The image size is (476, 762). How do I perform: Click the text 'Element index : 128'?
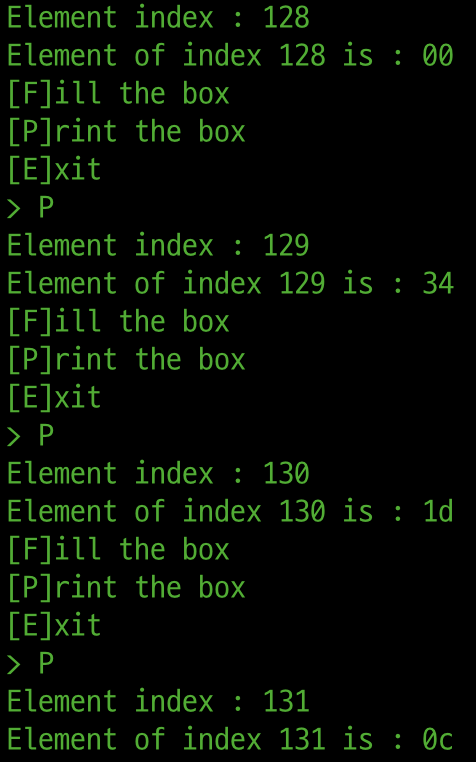pyautogui.click(x=158, y=17)
